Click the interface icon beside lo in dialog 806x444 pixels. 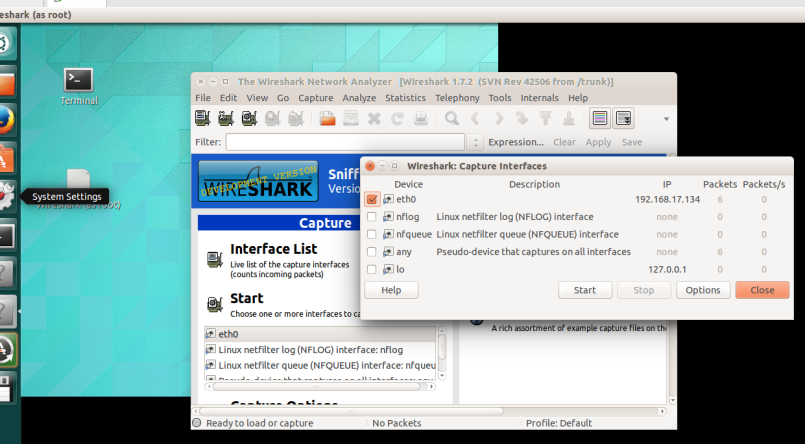tap(388, 269)
